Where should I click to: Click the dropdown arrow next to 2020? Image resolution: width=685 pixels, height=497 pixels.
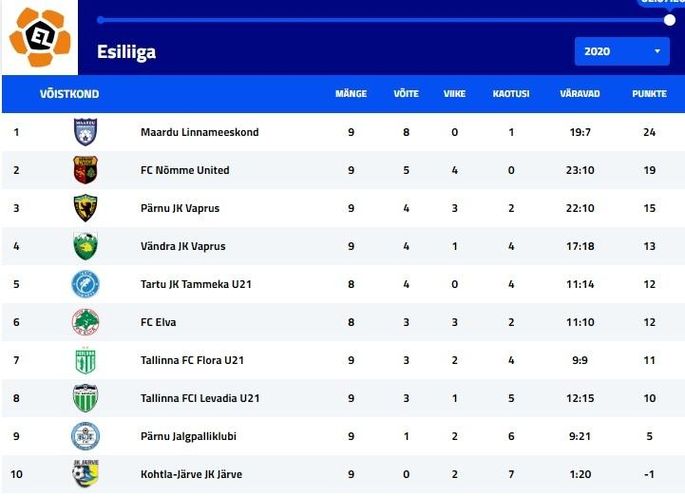(x=657, y=51)
